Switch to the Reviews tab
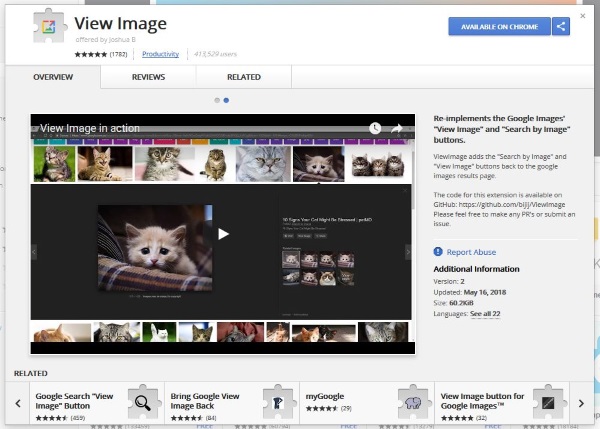 148,77
